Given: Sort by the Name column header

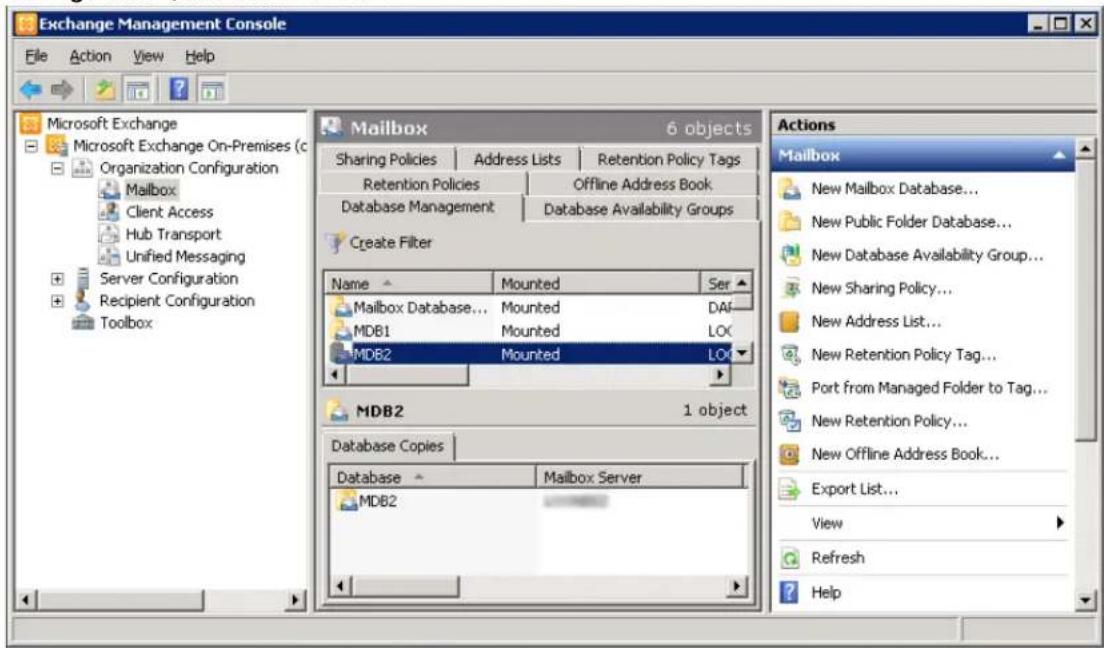Looking at the screenshot, I should [408, 283].
